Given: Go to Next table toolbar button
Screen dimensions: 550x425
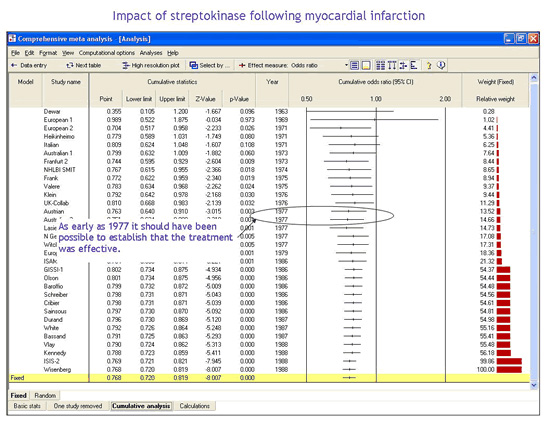Looking at the screenshot, I should [83, 65].
